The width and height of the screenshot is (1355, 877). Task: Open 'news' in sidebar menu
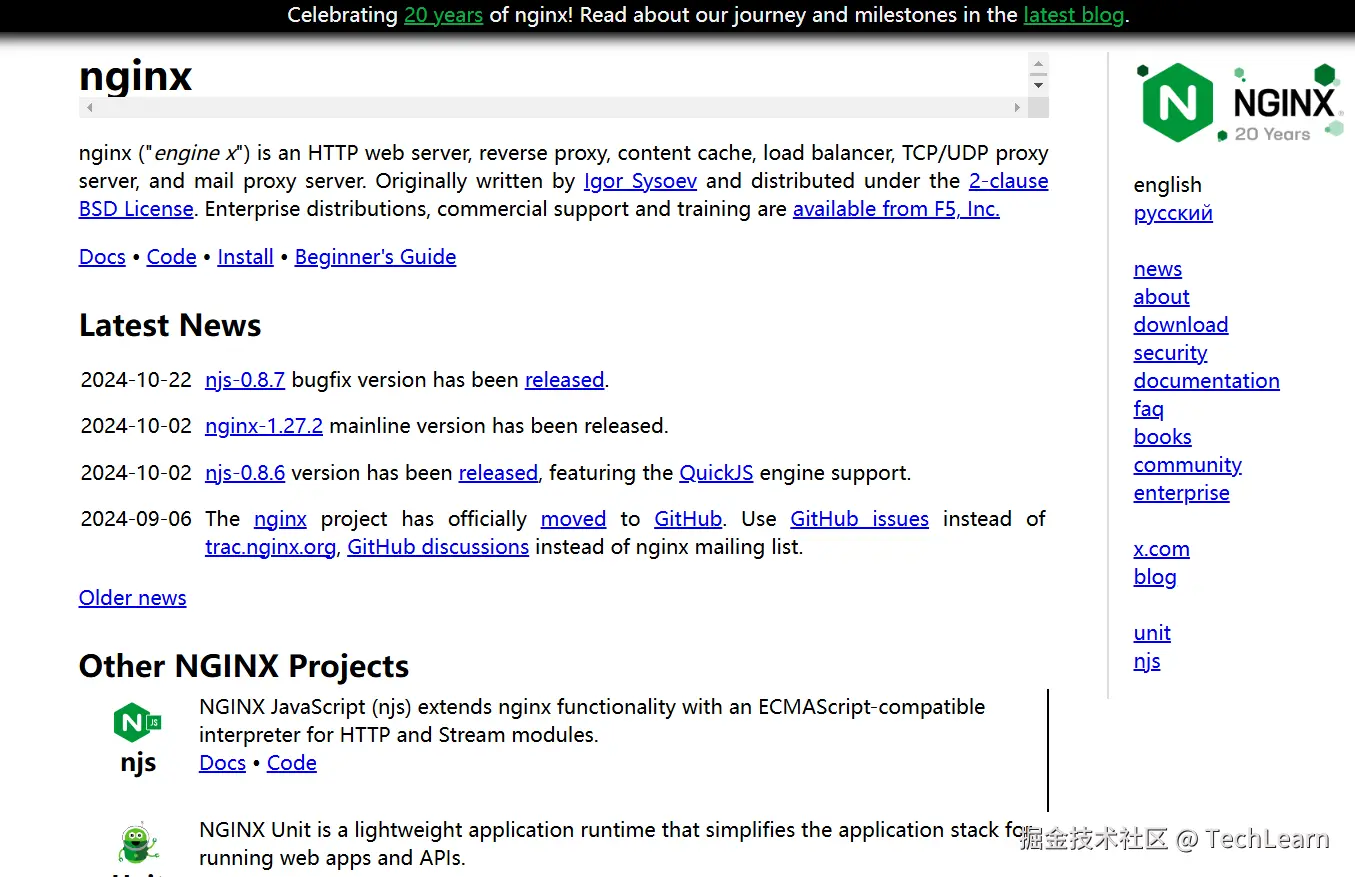pos(1158,269)
